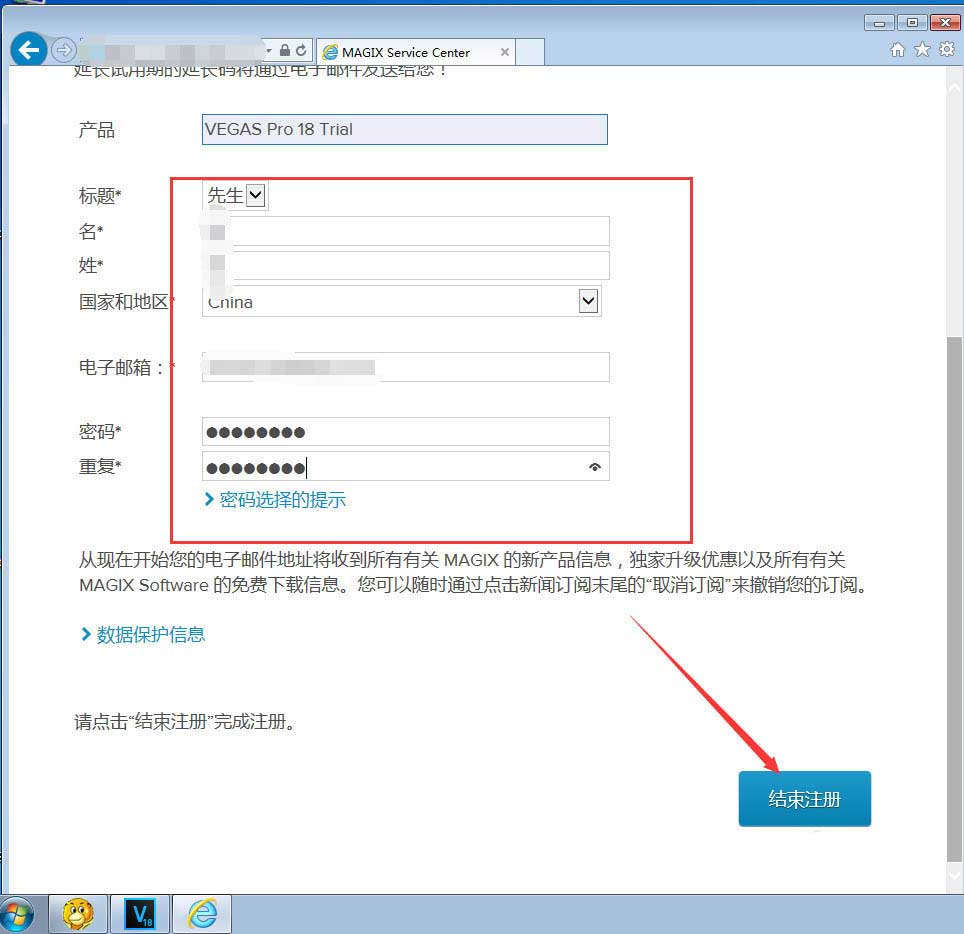This screenshot has width=964, height=934.
Task: Switch to VEGAS Pro 18 in taskbar
Action: pyautogui.click(x=140, y=914)
